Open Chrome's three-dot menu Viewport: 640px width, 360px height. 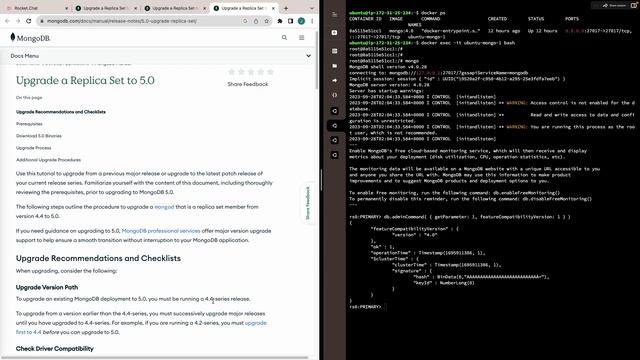point(312,21)
